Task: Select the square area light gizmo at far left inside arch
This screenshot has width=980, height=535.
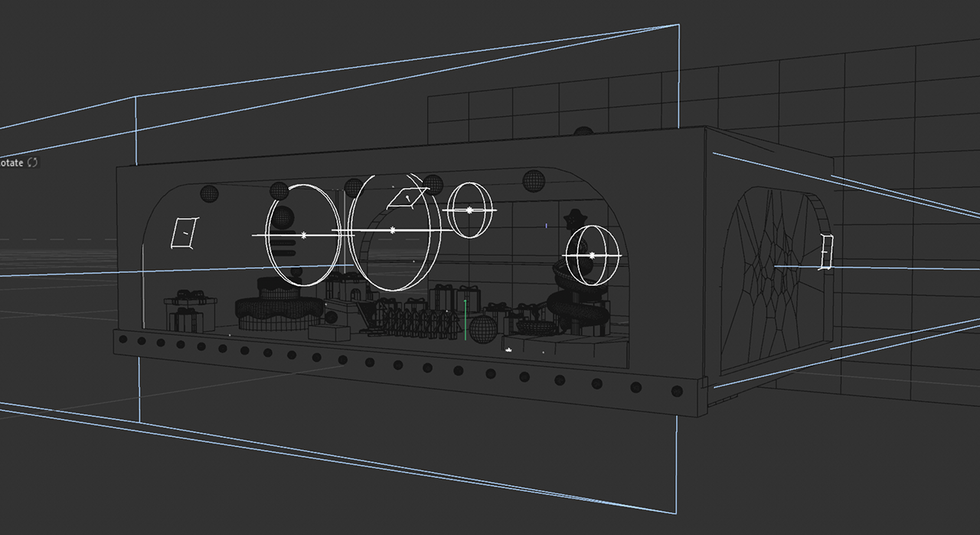Action: point(184,232)
